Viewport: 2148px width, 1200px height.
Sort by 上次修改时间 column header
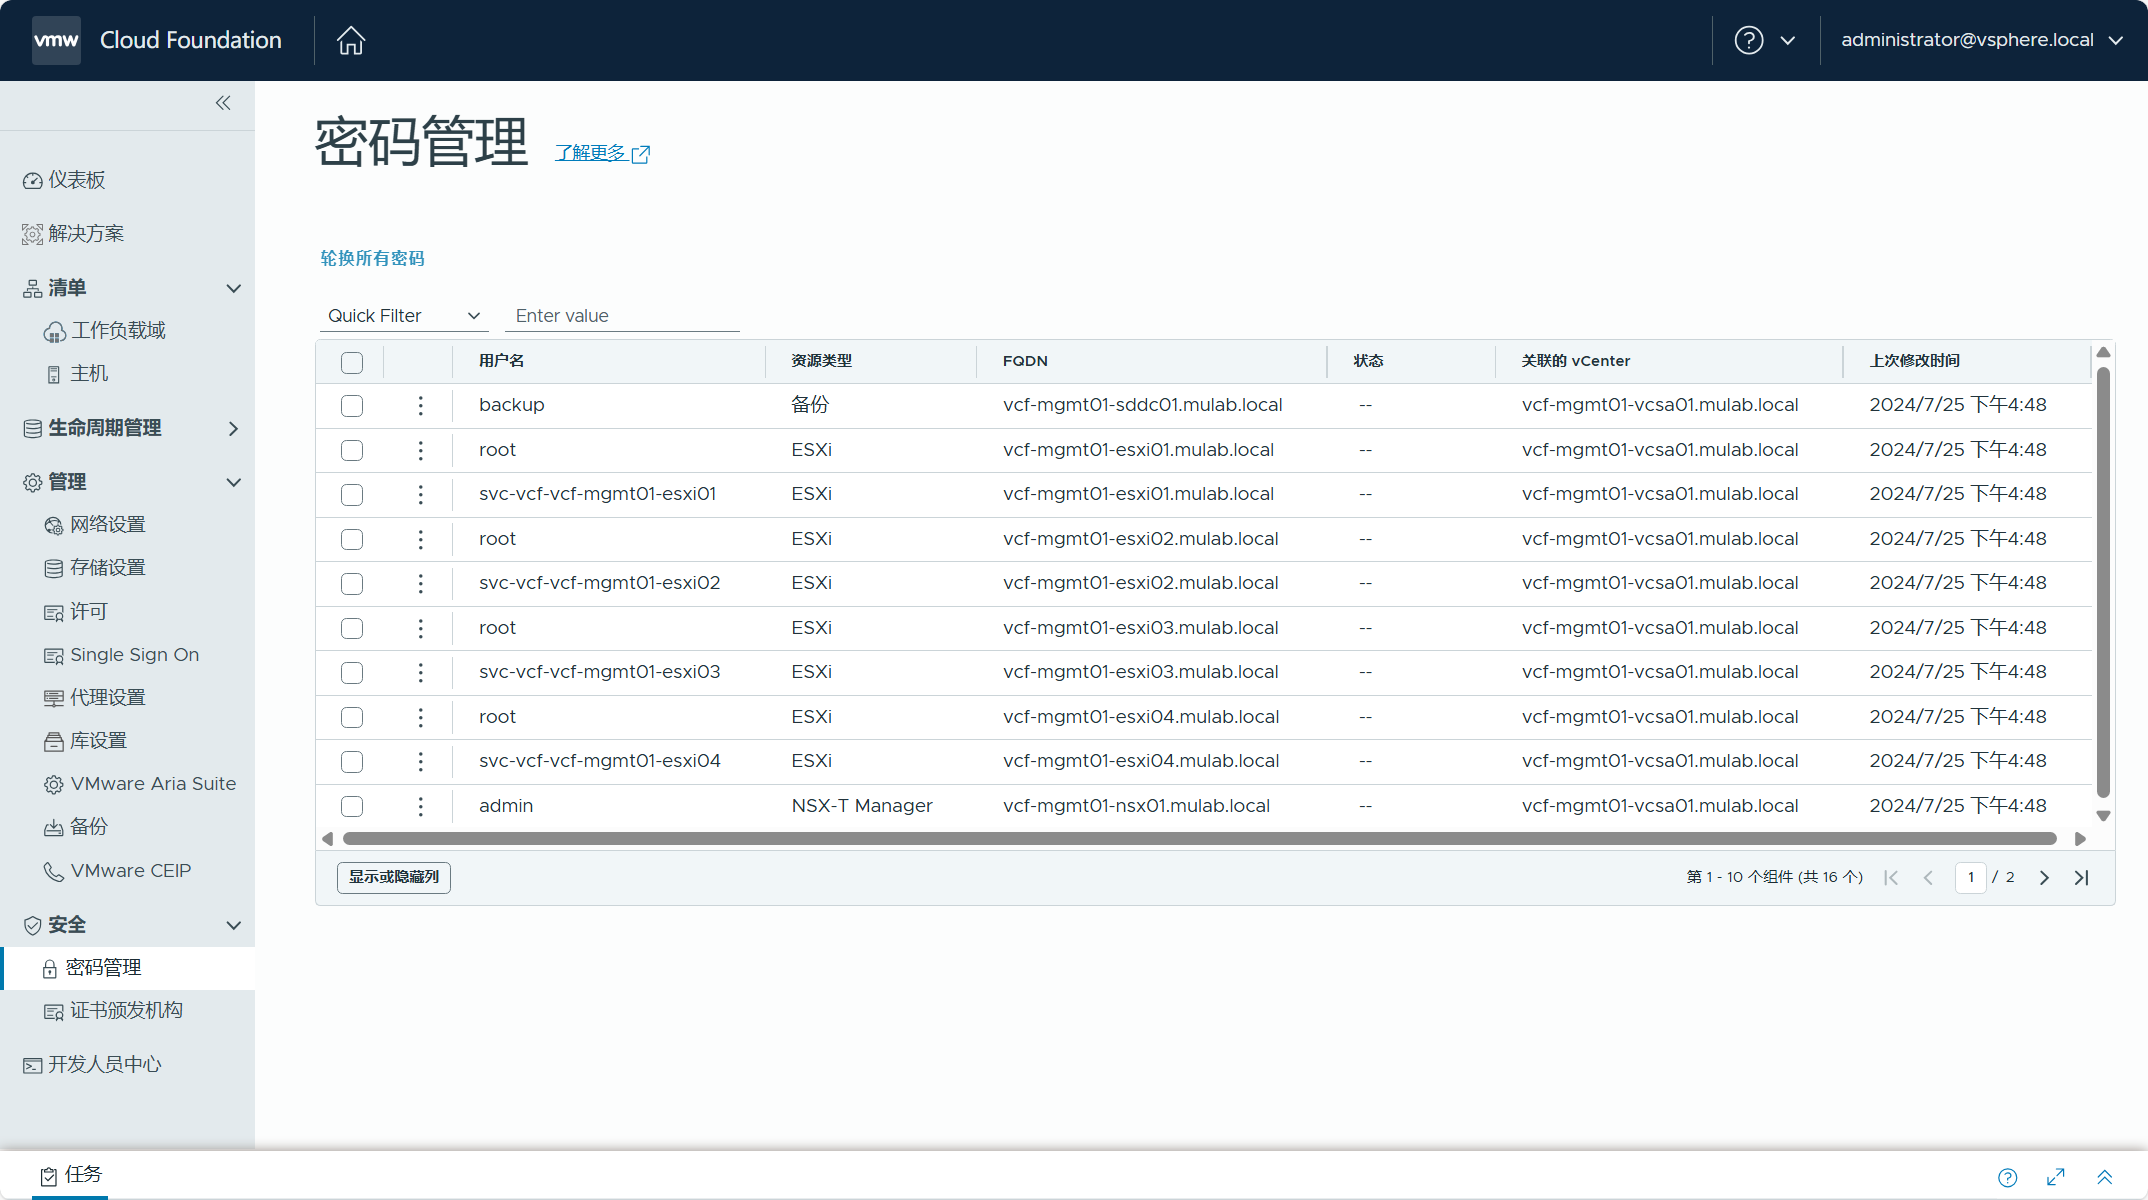click(x=1914, y=361)
